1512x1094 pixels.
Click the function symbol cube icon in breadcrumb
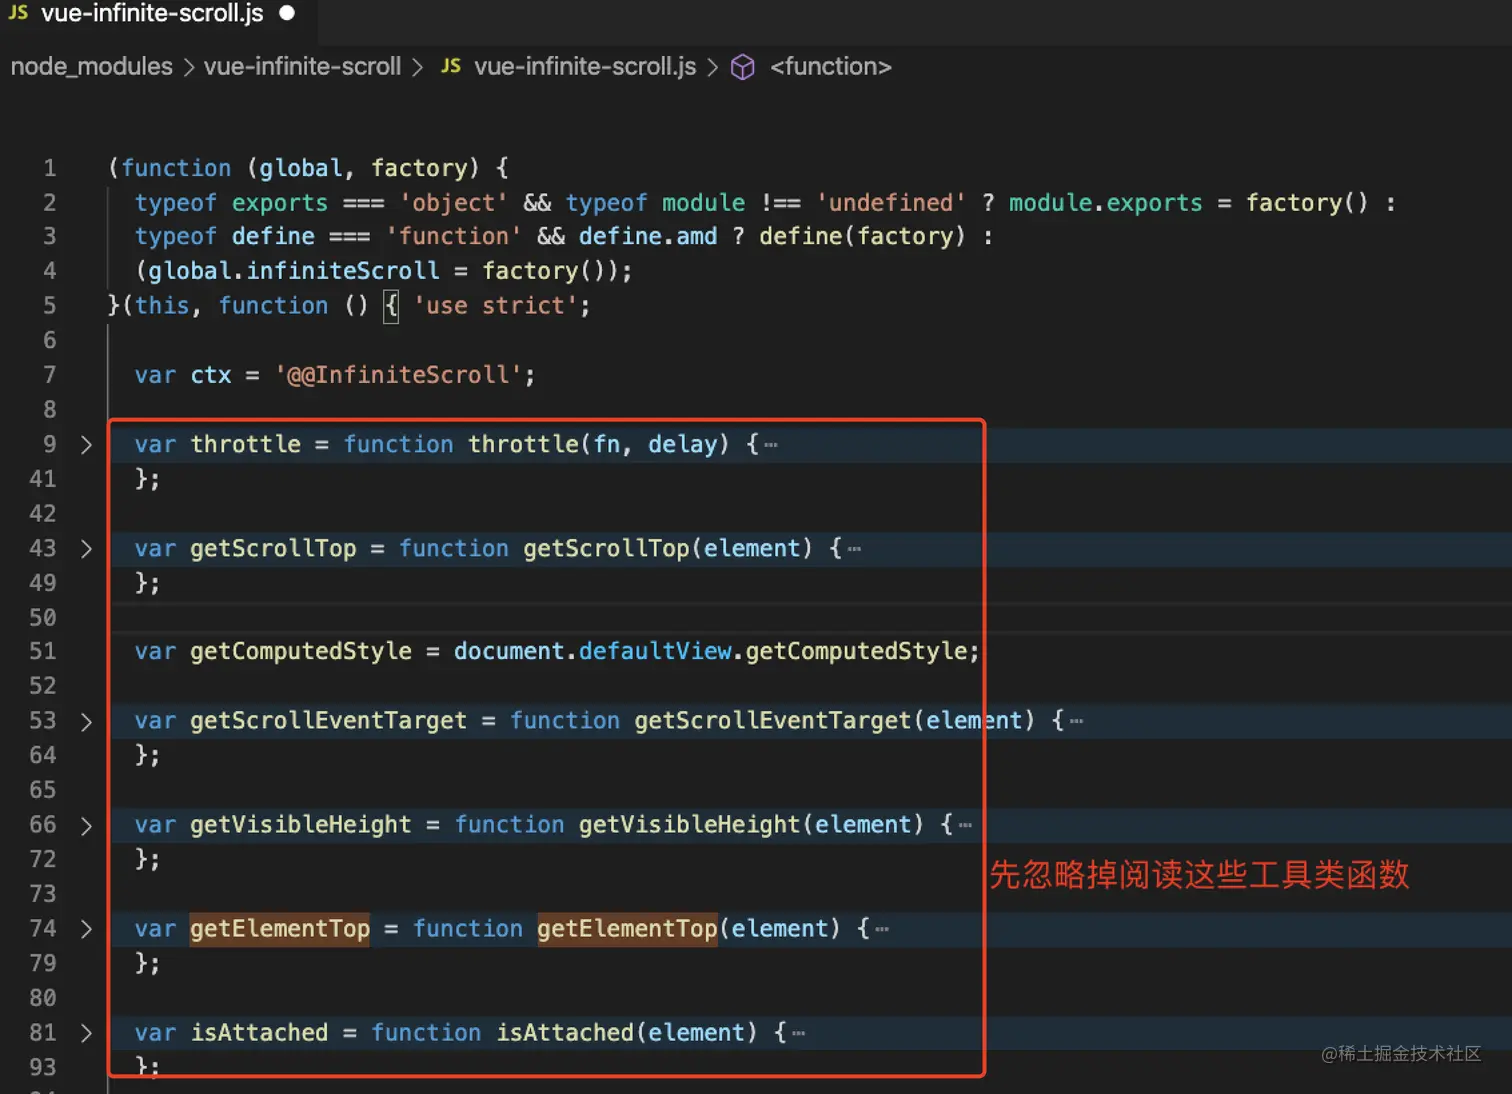[x=743, y=67]
